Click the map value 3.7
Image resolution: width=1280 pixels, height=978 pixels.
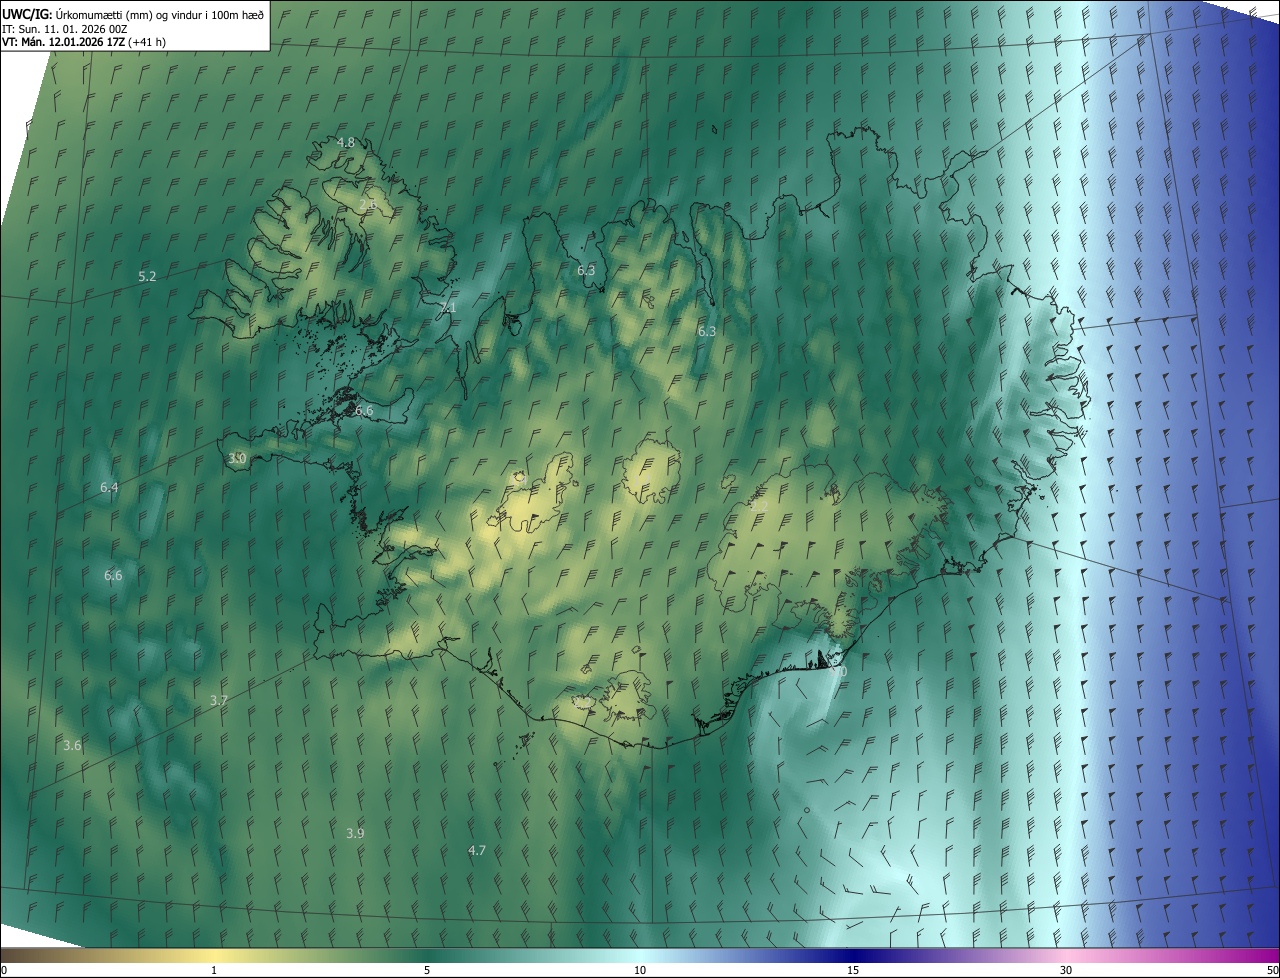[219, 700]
